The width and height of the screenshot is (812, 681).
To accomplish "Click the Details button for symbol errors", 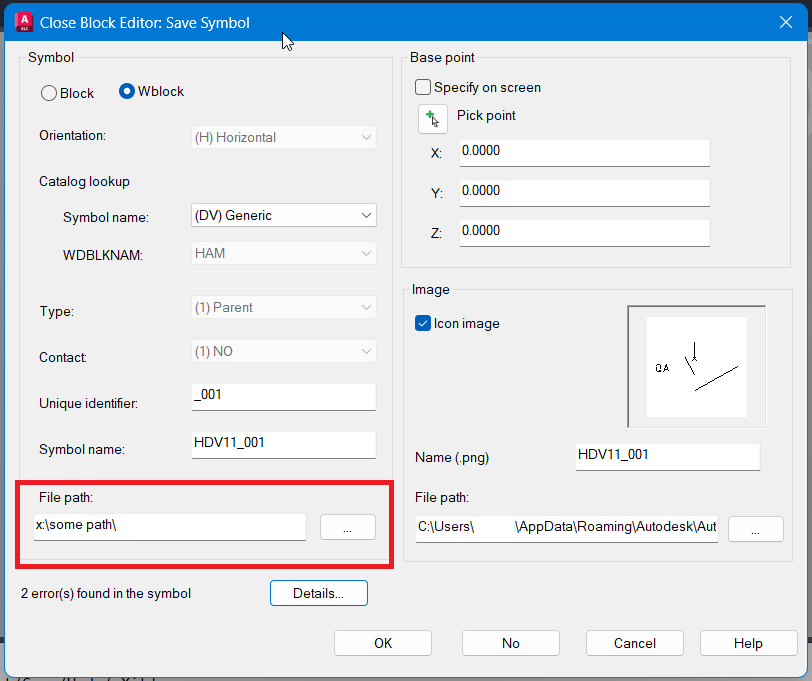I will 318,592.
